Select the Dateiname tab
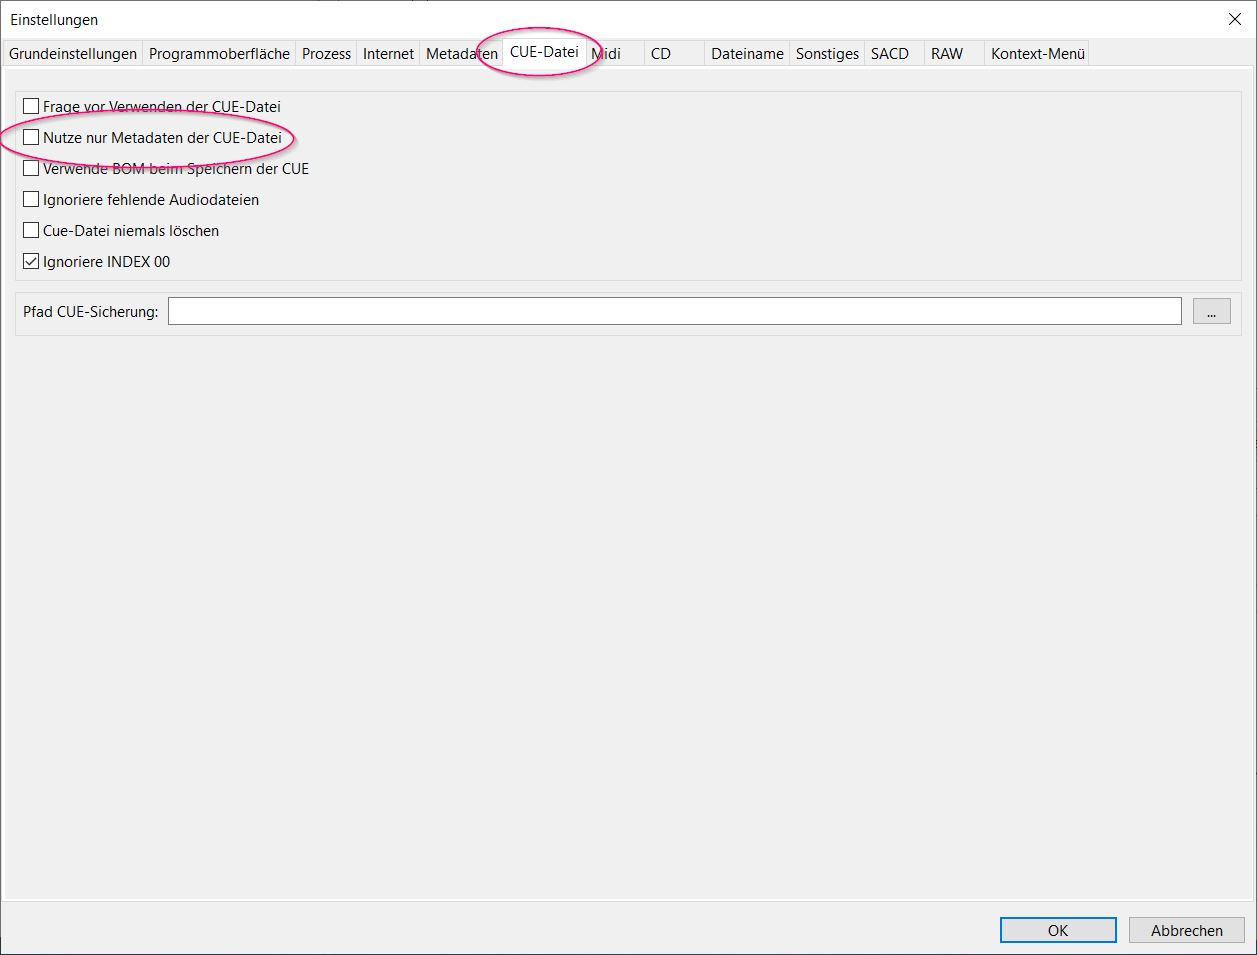Viewport: 1257px width, 955px height. pyautogui.click(x=747, y=54)
